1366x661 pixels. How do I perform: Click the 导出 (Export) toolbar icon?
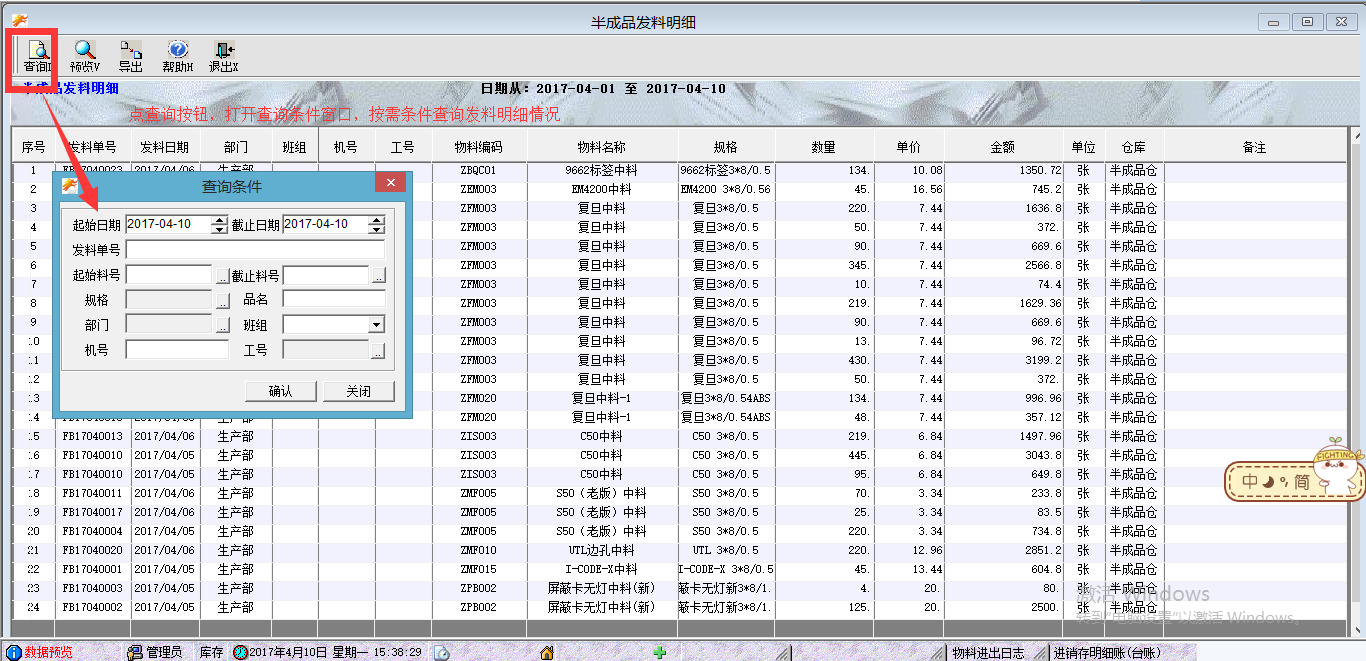pos(131,57)
